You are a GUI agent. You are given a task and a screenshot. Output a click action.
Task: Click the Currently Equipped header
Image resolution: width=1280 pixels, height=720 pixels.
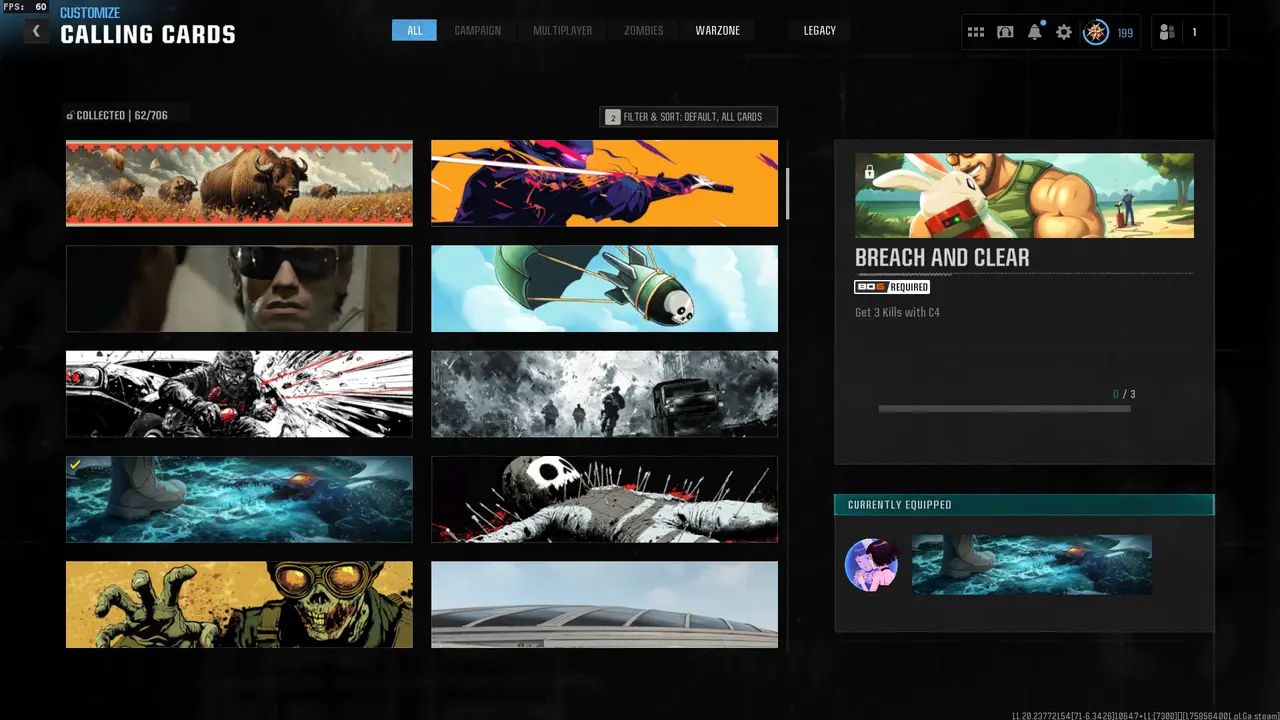[x=1024, y=505]
